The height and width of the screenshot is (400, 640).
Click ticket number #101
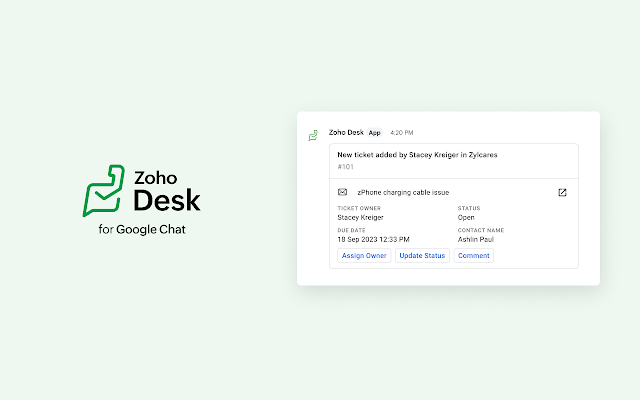[345, 167]
